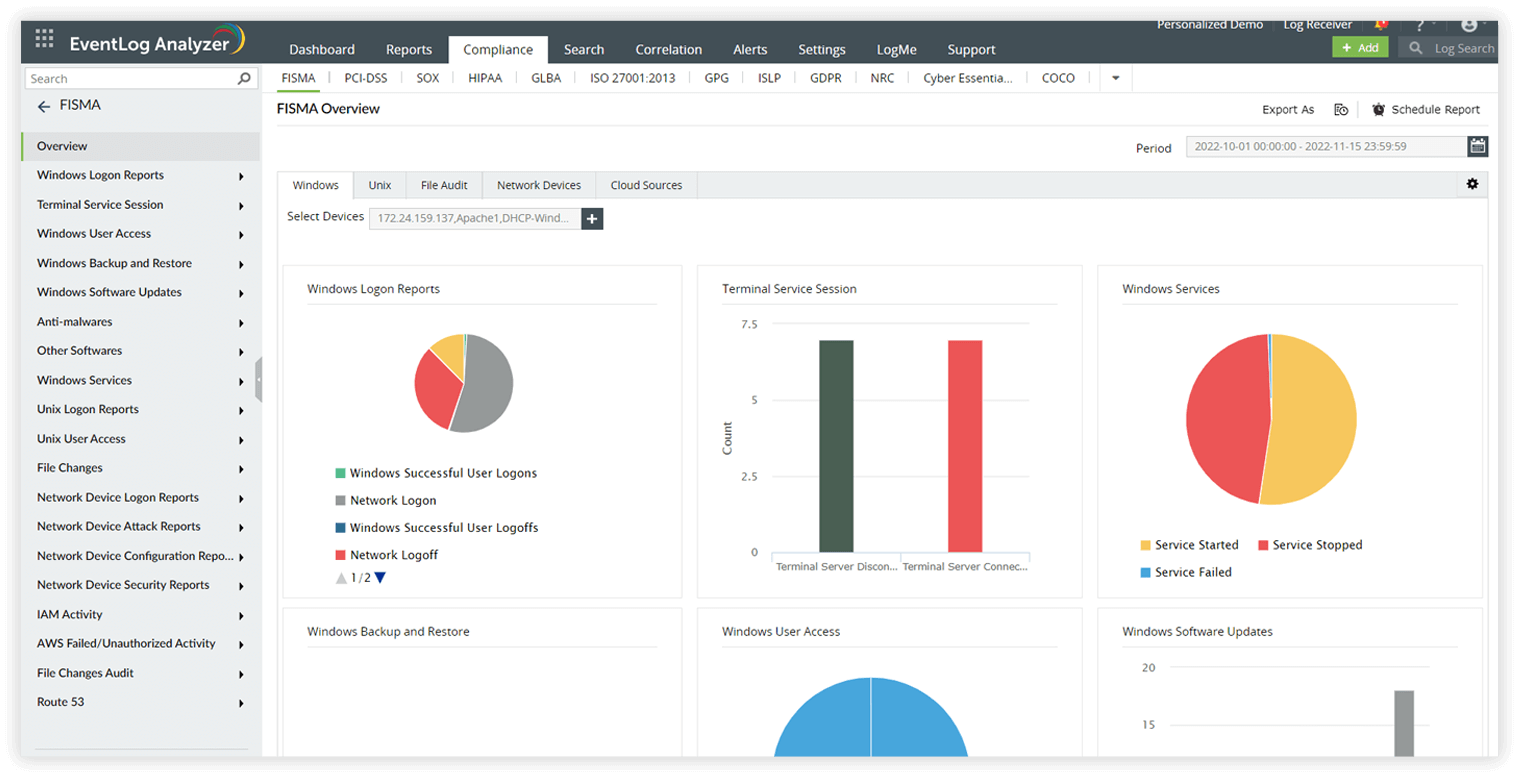This screenshot has height=778, width=1519.
Task: Click Export As
Action: [x=1288, y=110]
